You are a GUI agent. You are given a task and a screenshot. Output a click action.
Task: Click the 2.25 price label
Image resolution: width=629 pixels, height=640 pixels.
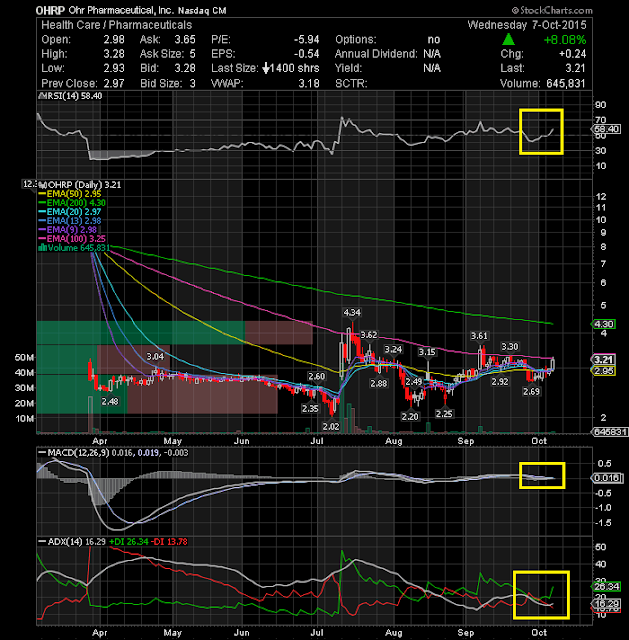pyautogui.click(x=444, y=414)
